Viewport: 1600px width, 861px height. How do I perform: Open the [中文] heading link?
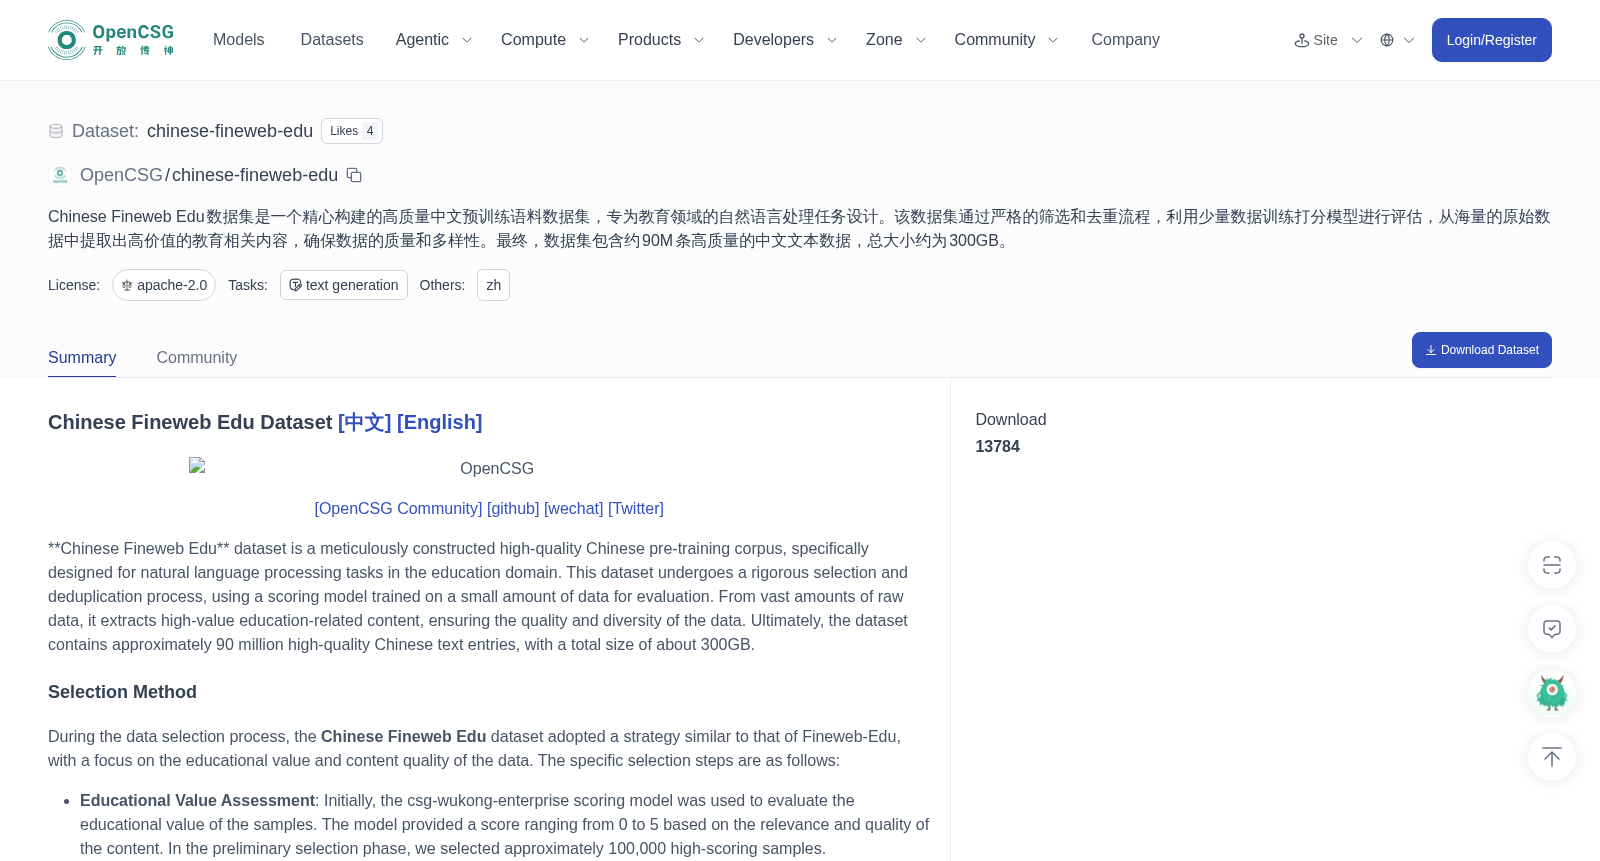364,422
